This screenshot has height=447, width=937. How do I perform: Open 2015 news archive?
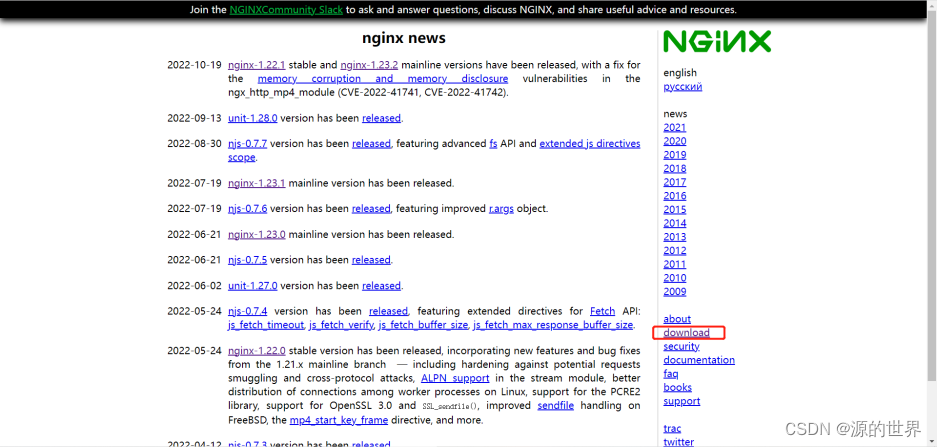point(675,210)
